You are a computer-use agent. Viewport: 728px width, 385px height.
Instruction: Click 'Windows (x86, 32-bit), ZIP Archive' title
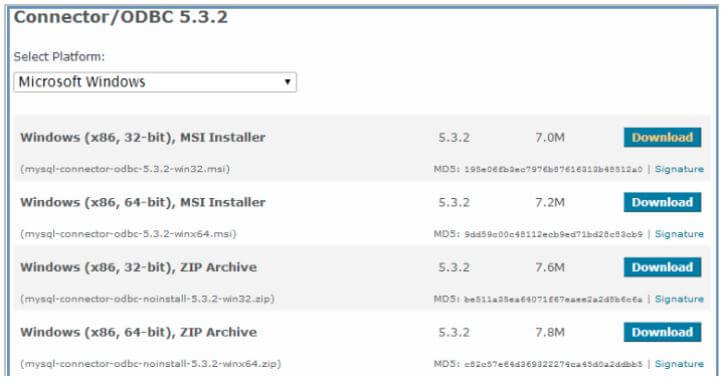138,268
